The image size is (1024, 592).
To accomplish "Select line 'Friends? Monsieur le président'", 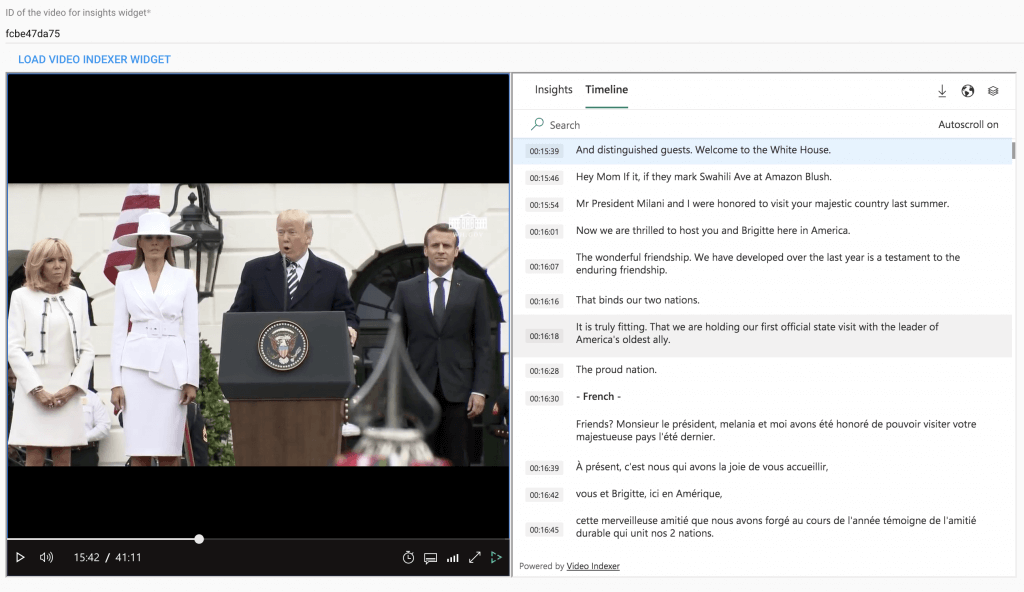I will pos(776,430).
